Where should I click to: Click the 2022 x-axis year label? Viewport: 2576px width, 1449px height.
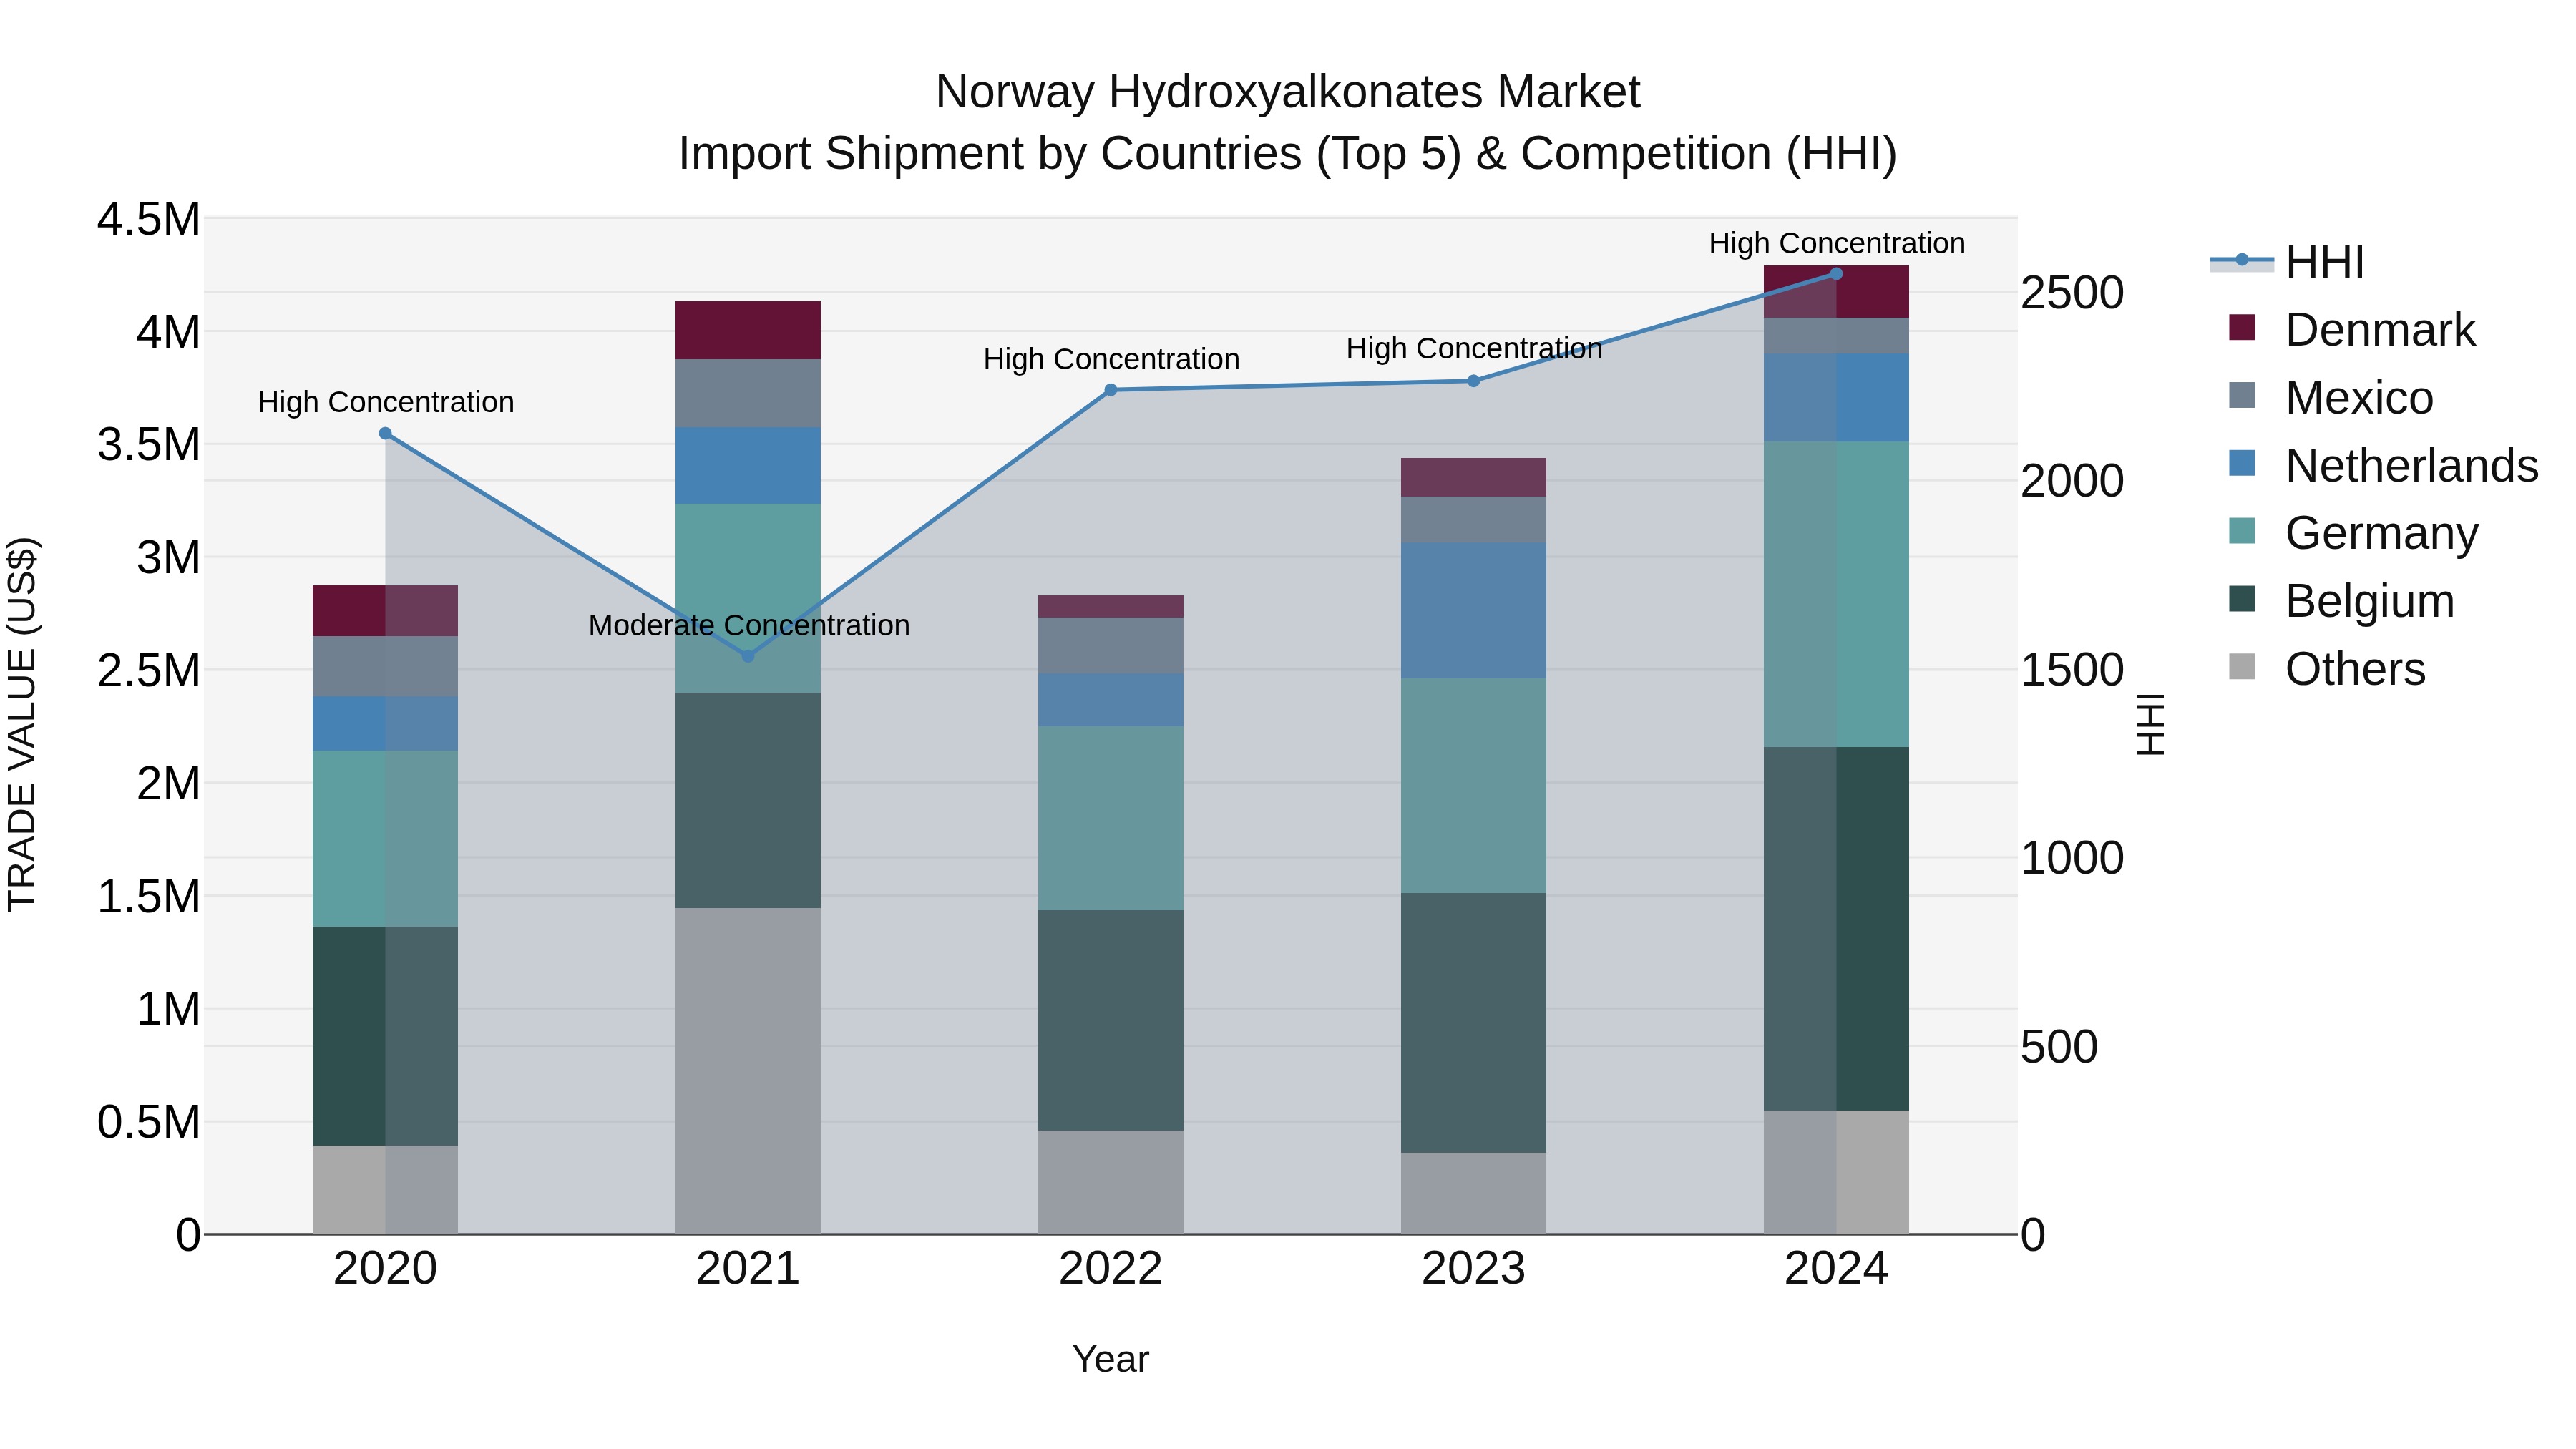tap(1110, 1269)
